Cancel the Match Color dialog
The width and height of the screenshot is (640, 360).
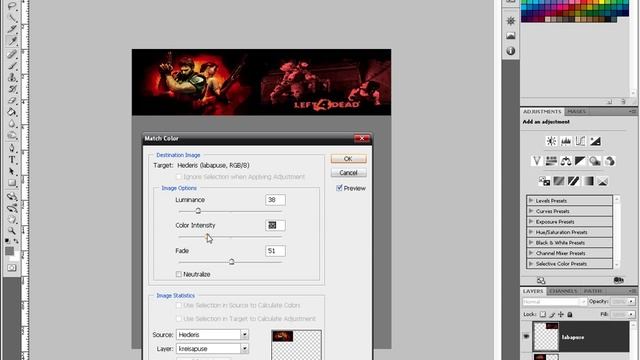tap(349, 173)
